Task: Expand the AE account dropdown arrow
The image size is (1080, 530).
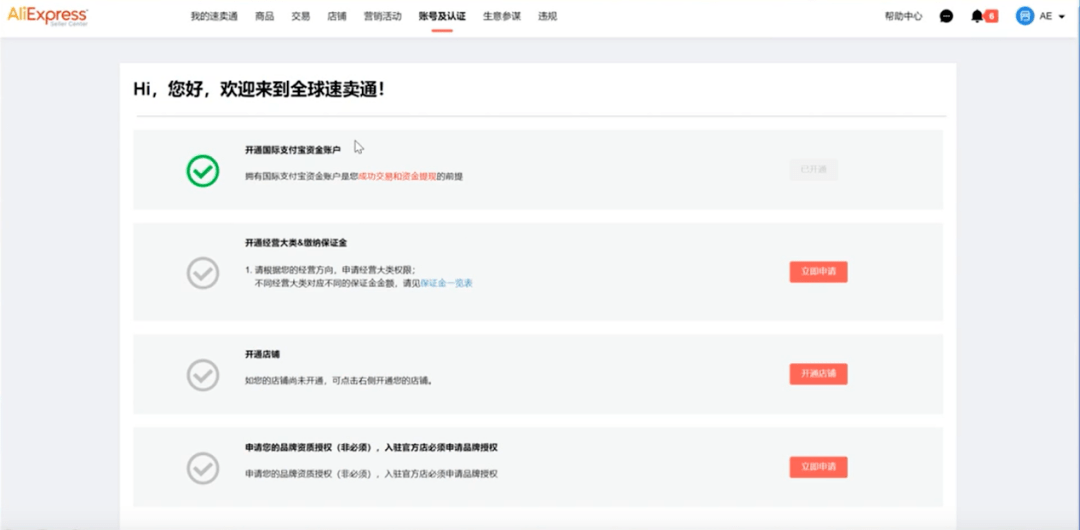Action: click(1061, 17)
